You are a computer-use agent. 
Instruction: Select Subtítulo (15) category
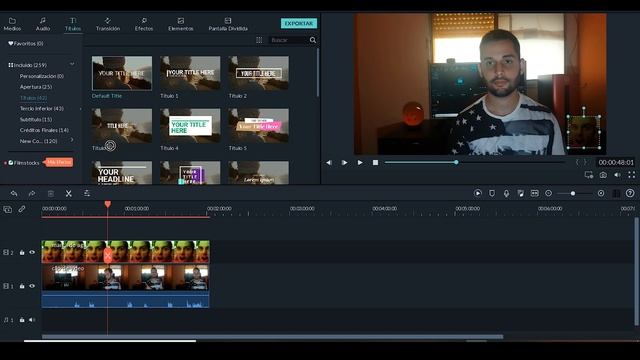coord(36,120)
